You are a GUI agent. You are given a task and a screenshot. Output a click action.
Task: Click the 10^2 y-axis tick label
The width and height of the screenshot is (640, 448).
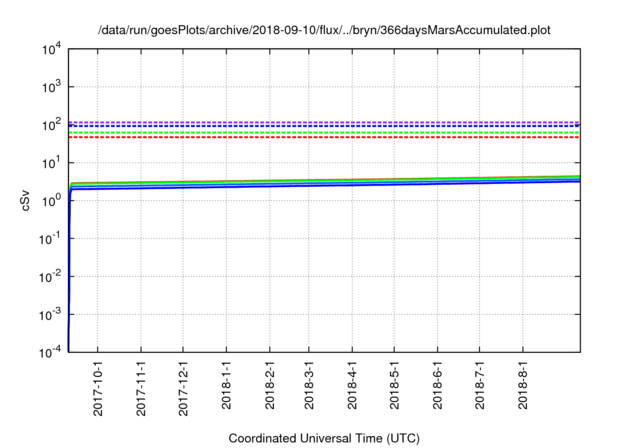point(51,124)
